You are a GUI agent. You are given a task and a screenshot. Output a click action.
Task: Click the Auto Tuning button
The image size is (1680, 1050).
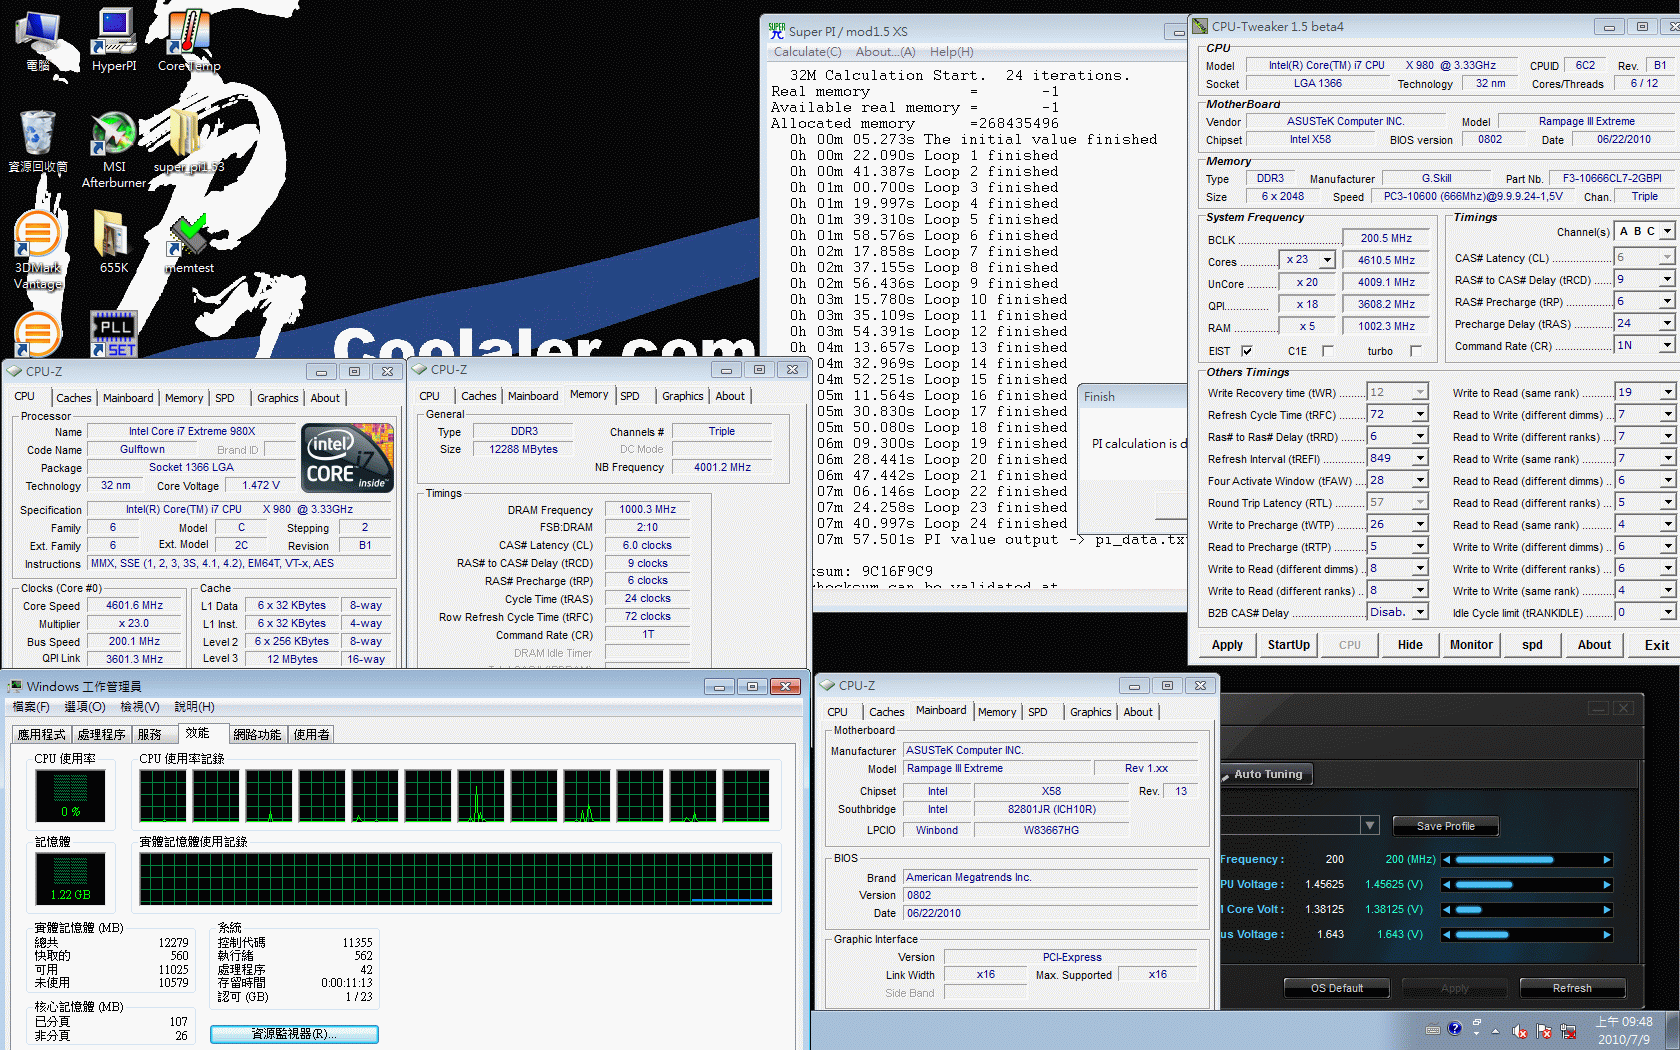click(x=1268, y=774)
